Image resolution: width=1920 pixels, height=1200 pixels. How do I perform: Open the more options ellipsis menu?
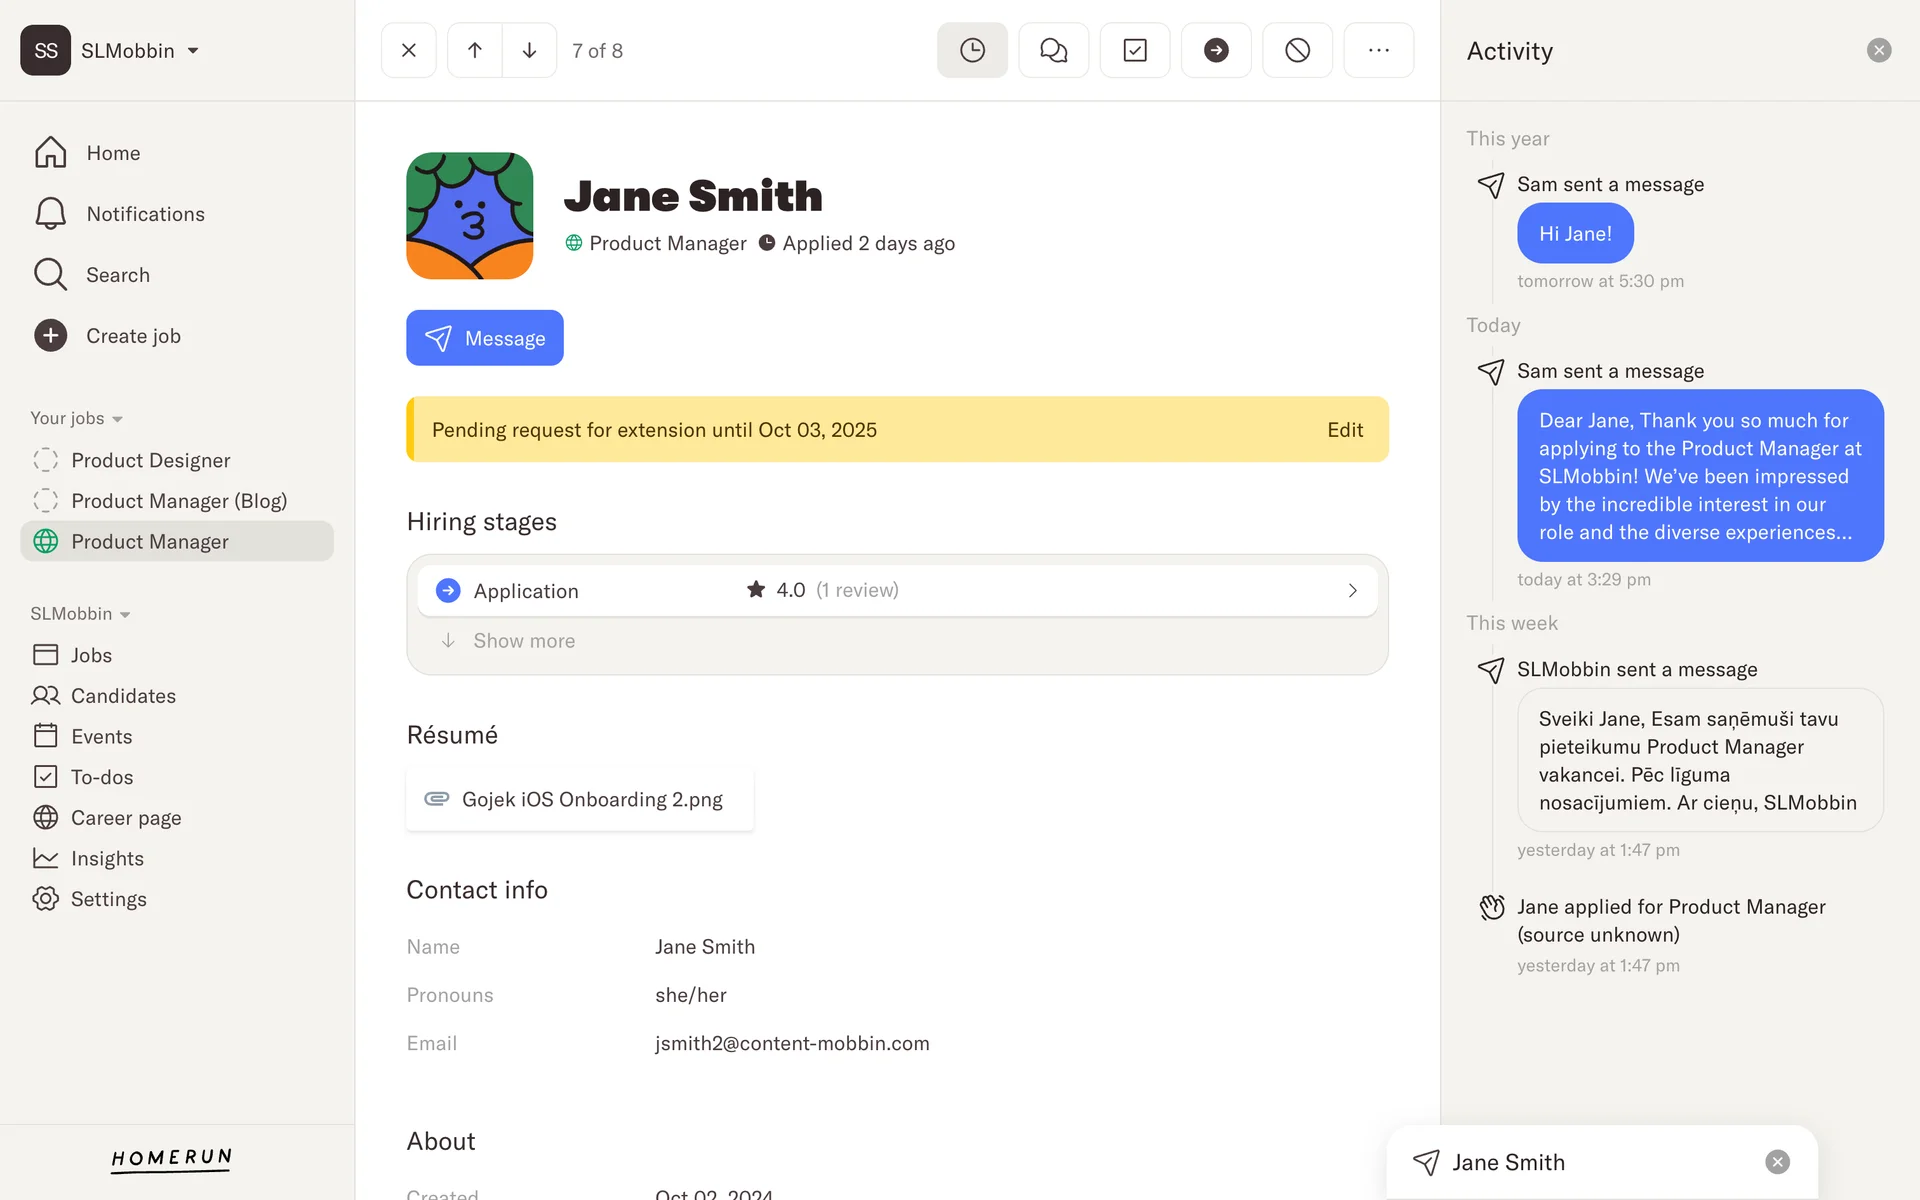click(x=1378, y=50)
